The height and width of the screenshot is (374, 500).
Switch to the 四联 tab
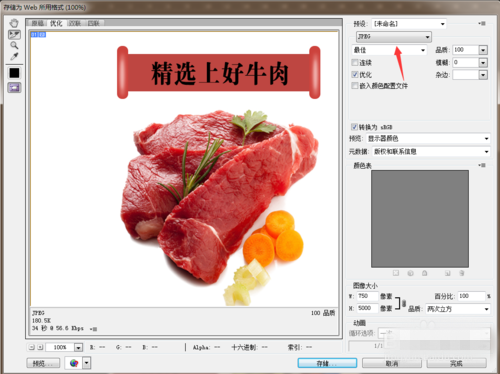click(x=94, y=23)
